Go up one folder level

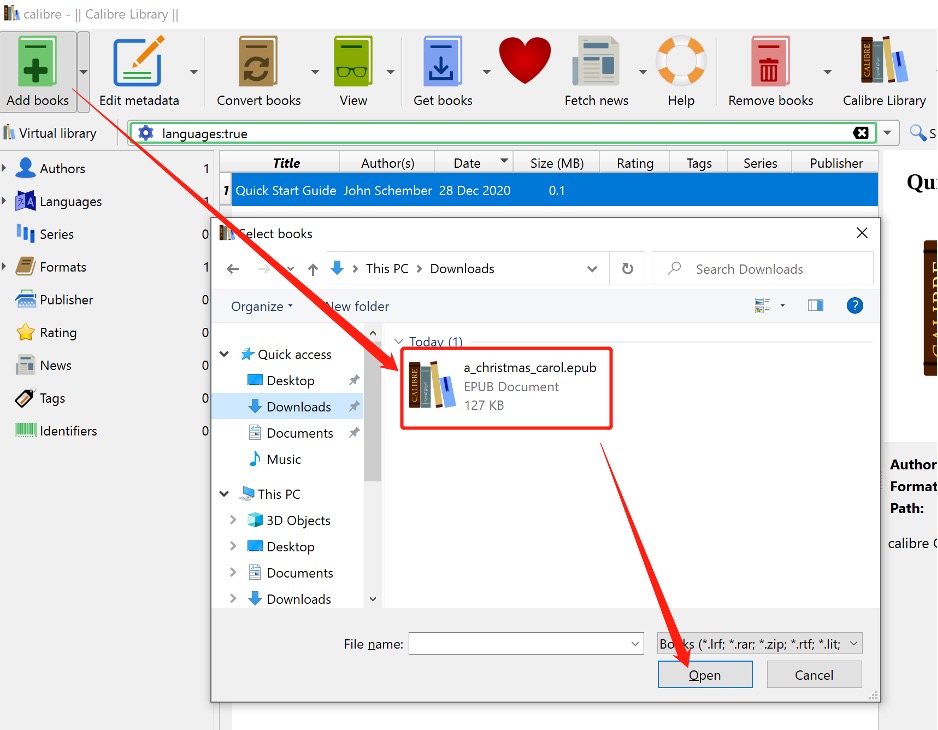tap(313, 269)
